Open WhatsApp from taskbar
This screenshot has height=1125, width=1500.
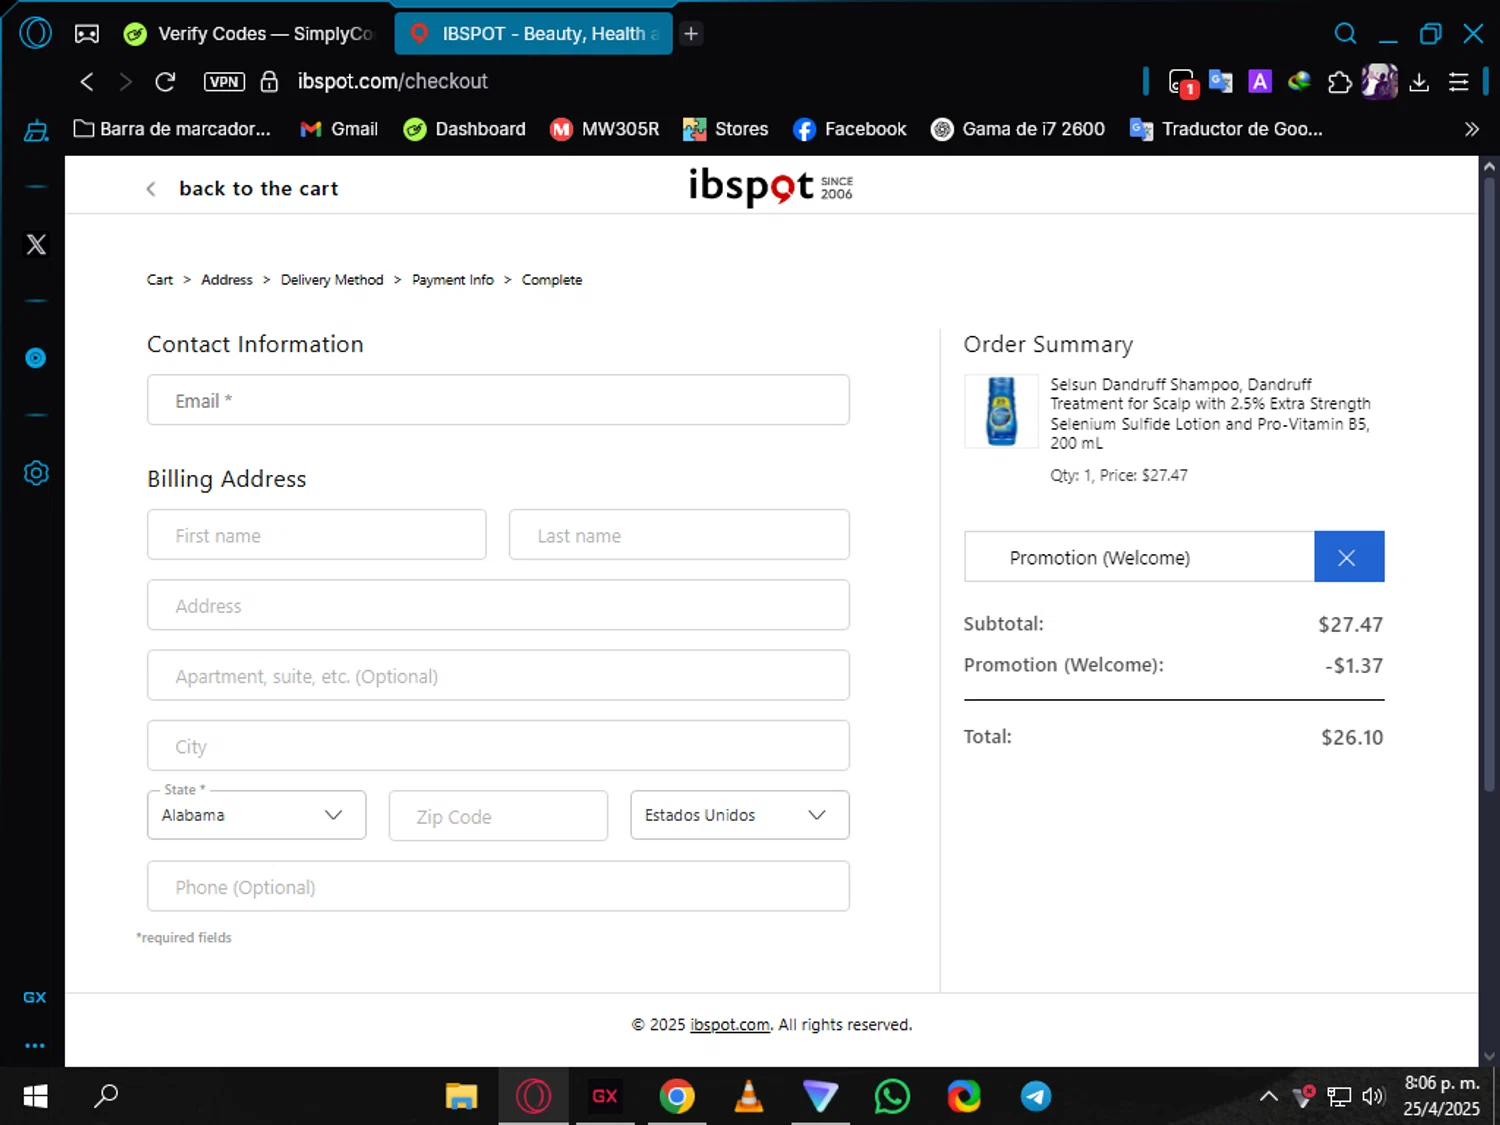point(892,1097)
